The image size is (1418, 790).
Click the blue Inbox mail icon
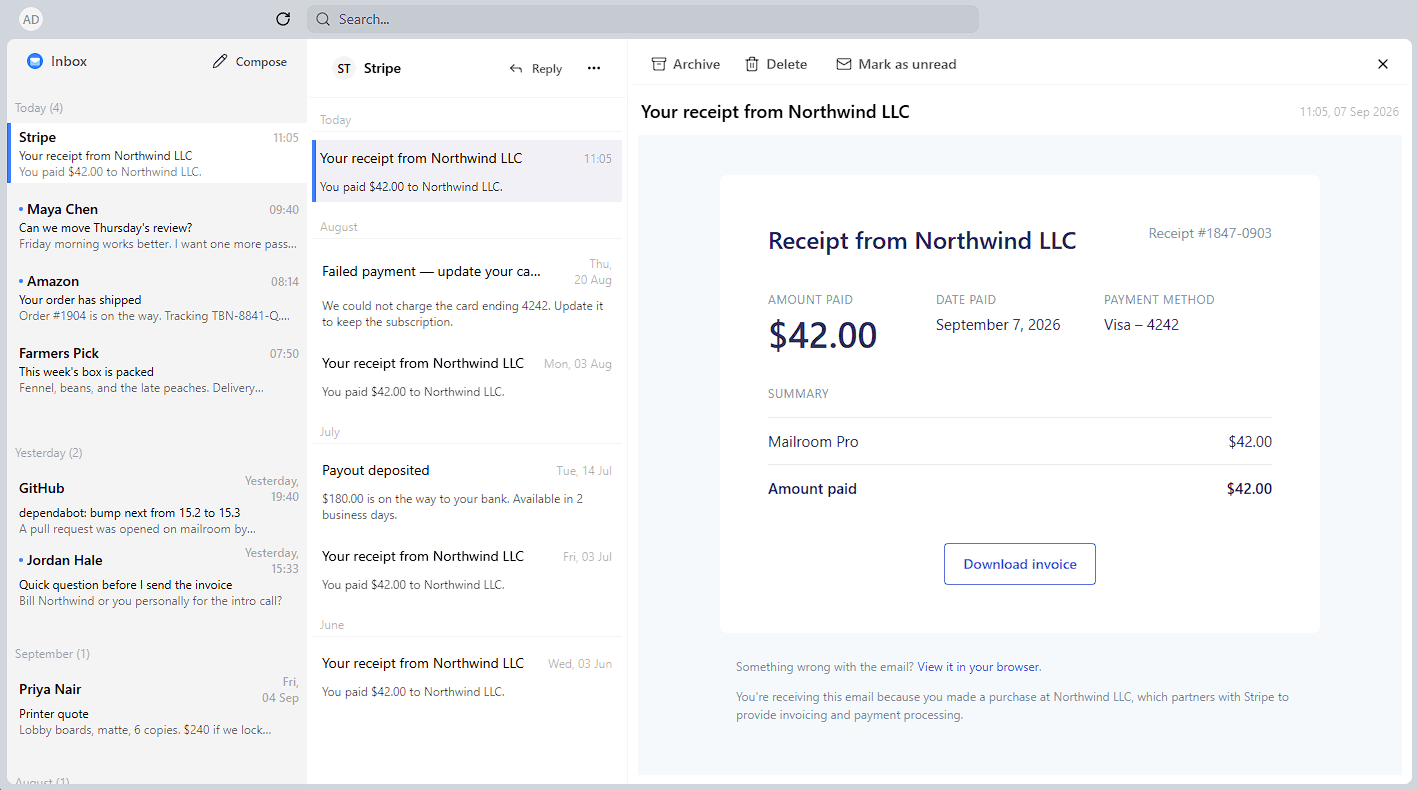35,61
